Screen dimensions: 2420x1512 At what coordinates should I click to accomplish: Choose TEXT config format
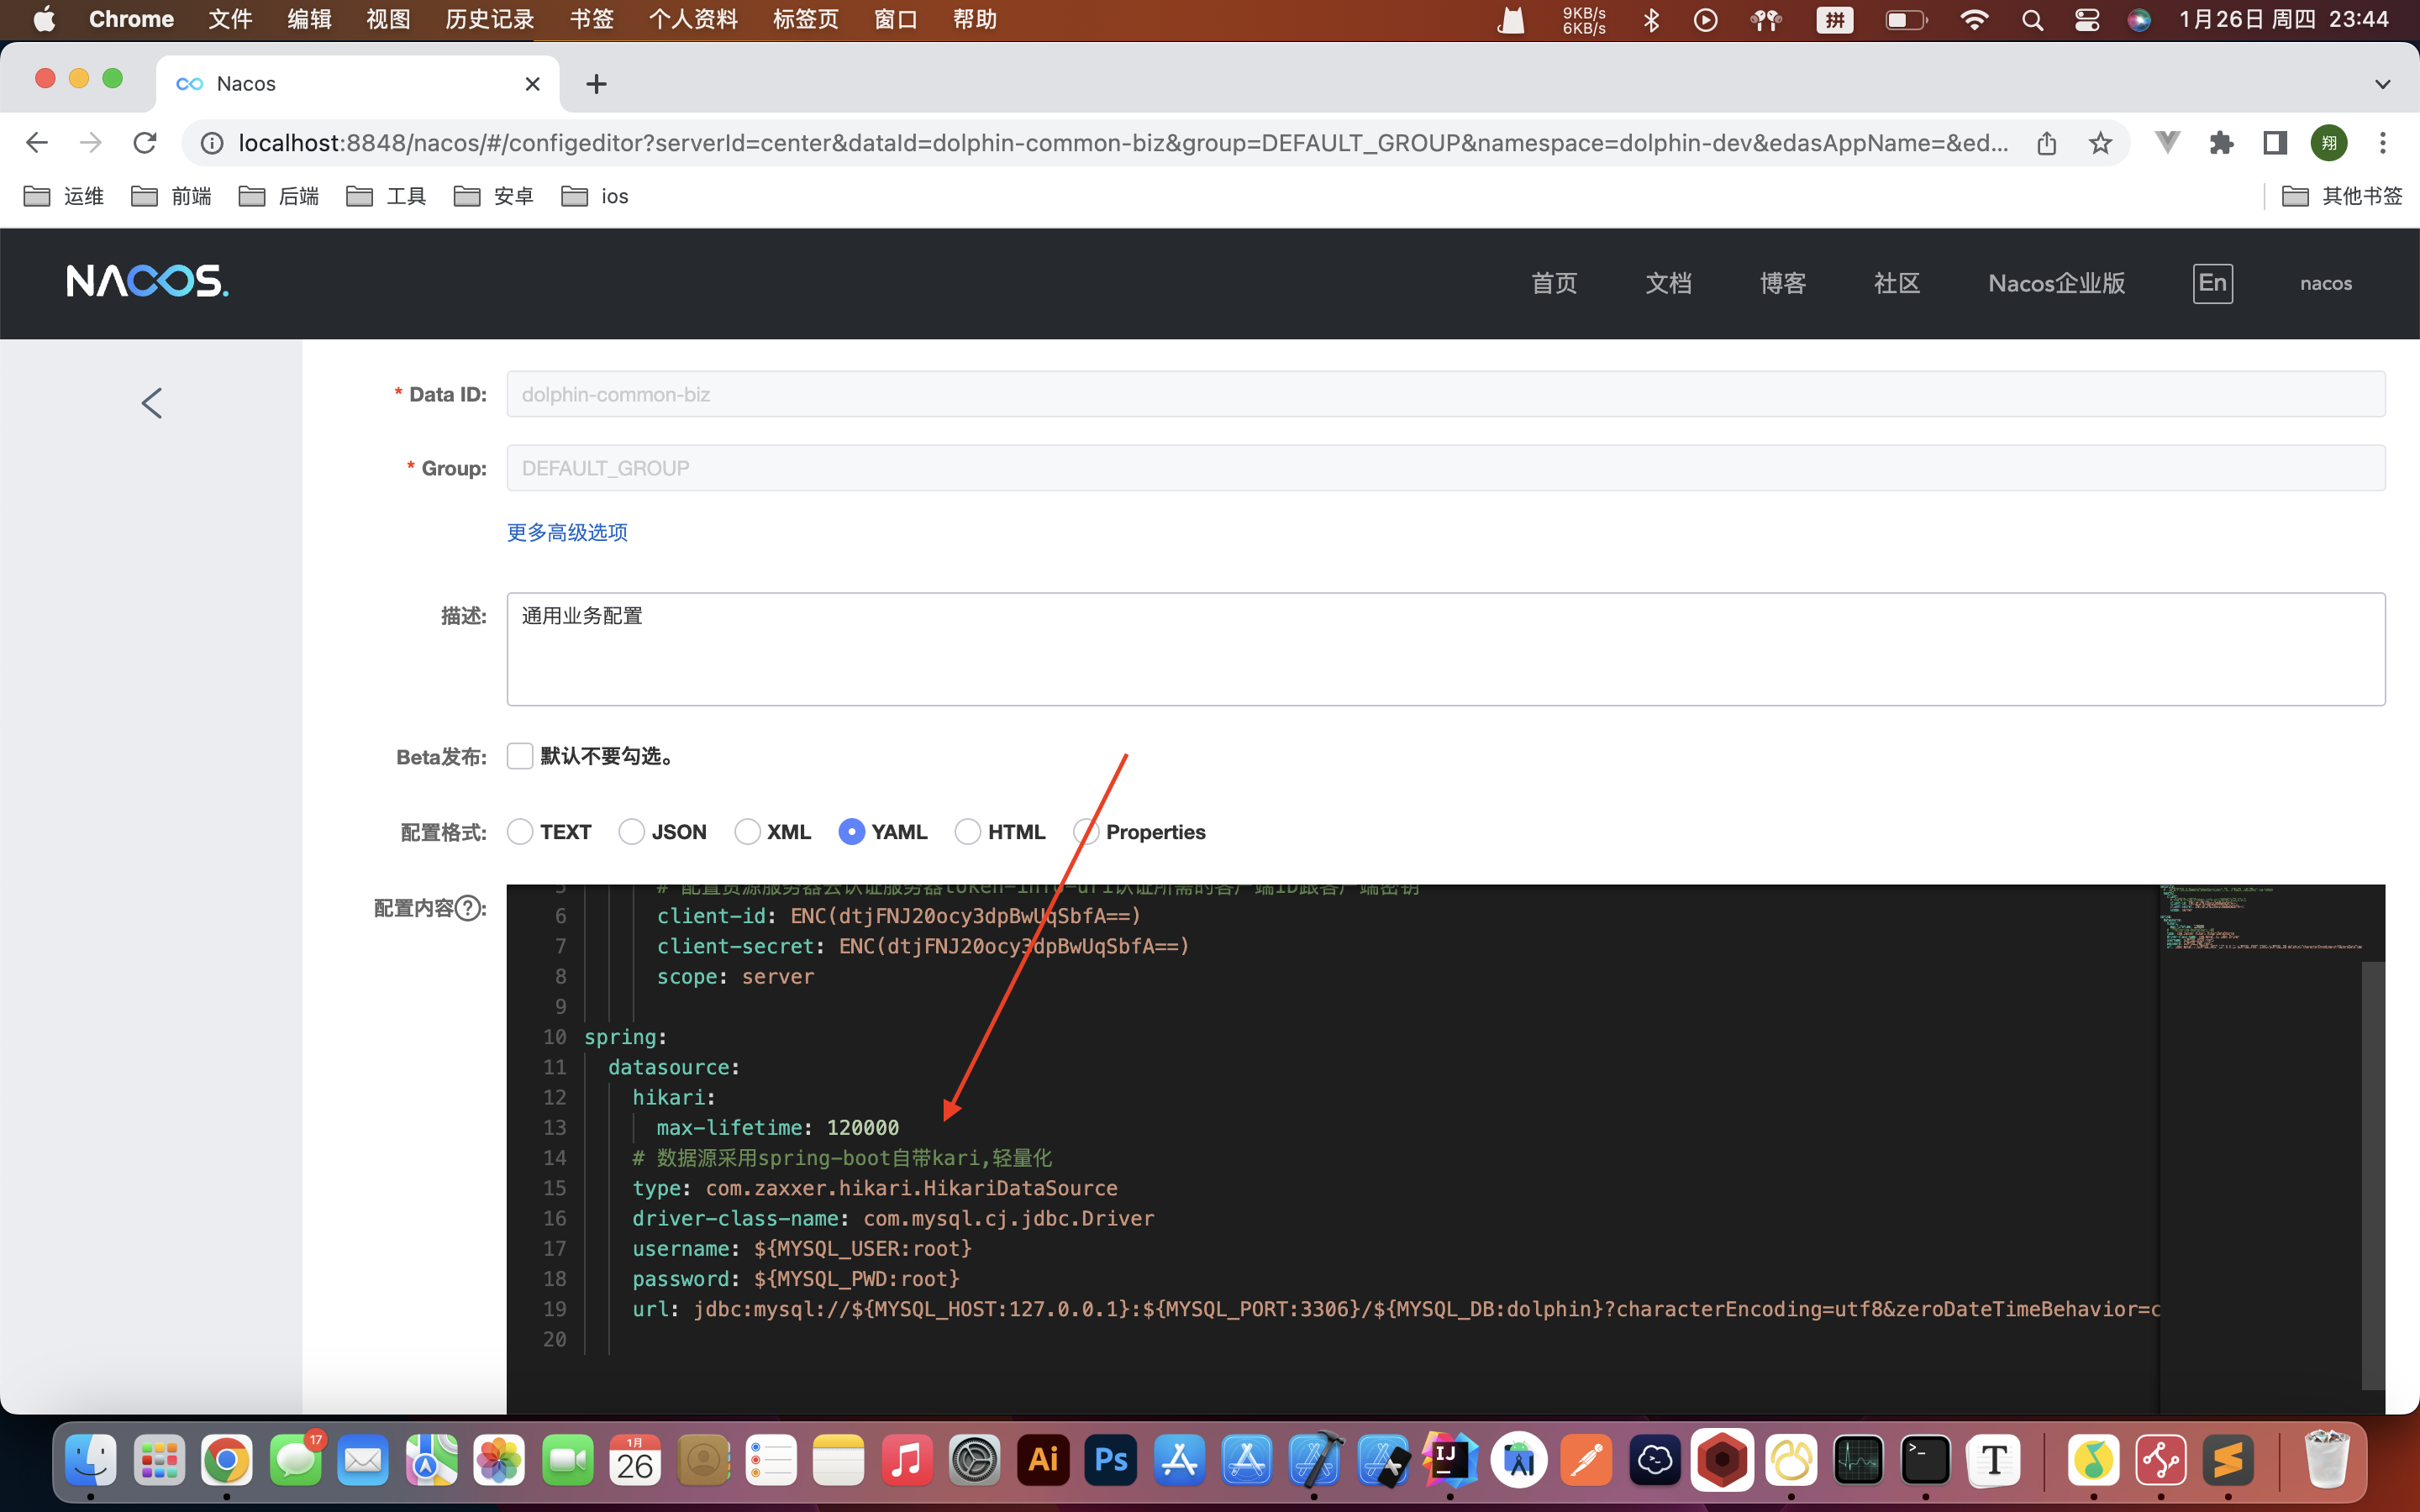[x=520, y=832]
